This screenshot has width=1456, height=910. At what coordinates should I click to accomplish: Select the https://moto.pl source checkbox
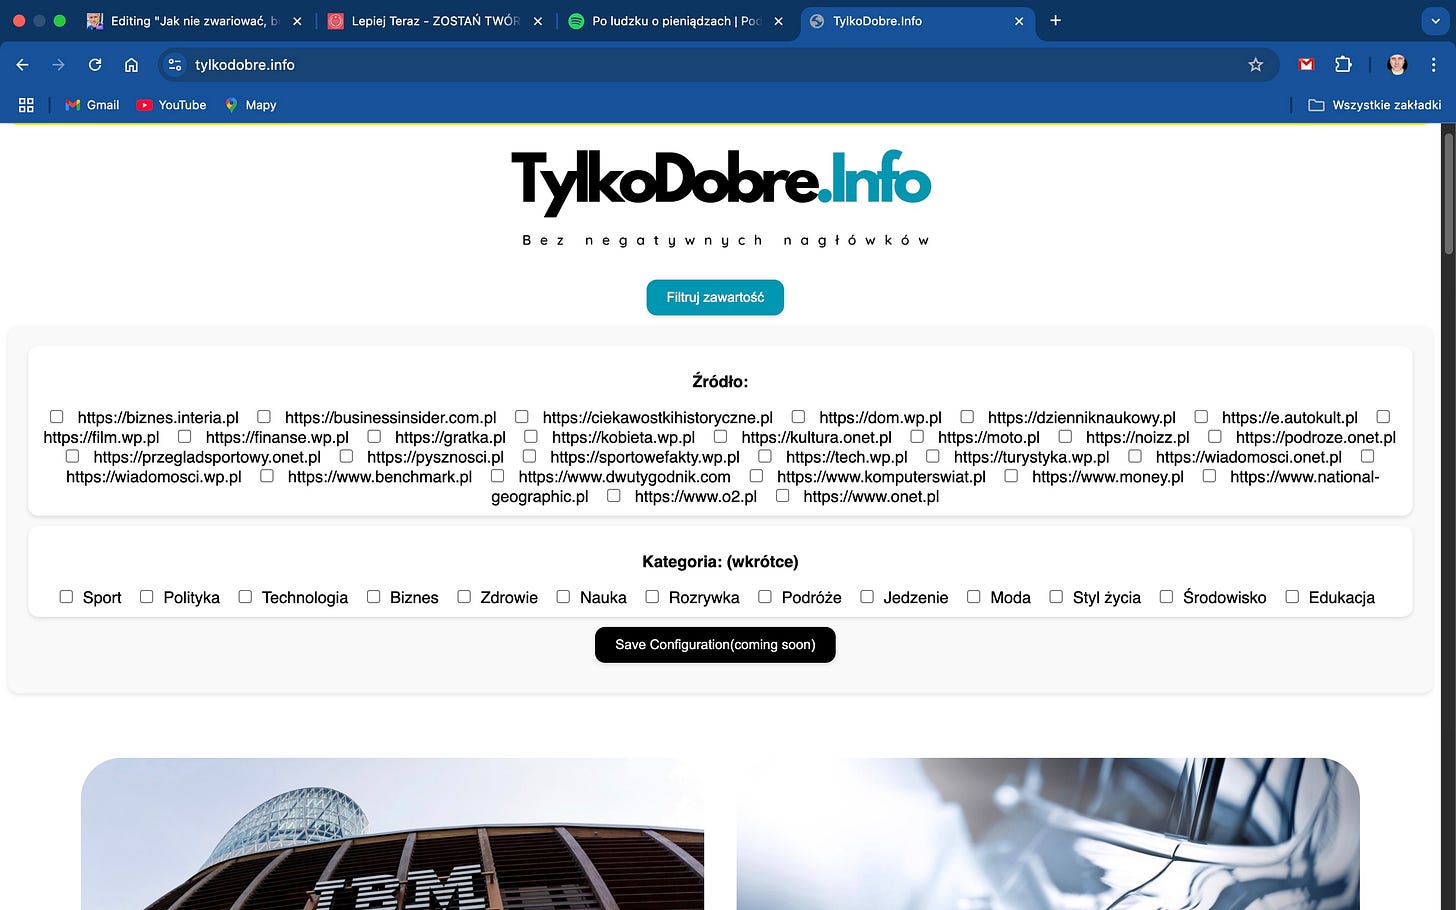[917, 436]
